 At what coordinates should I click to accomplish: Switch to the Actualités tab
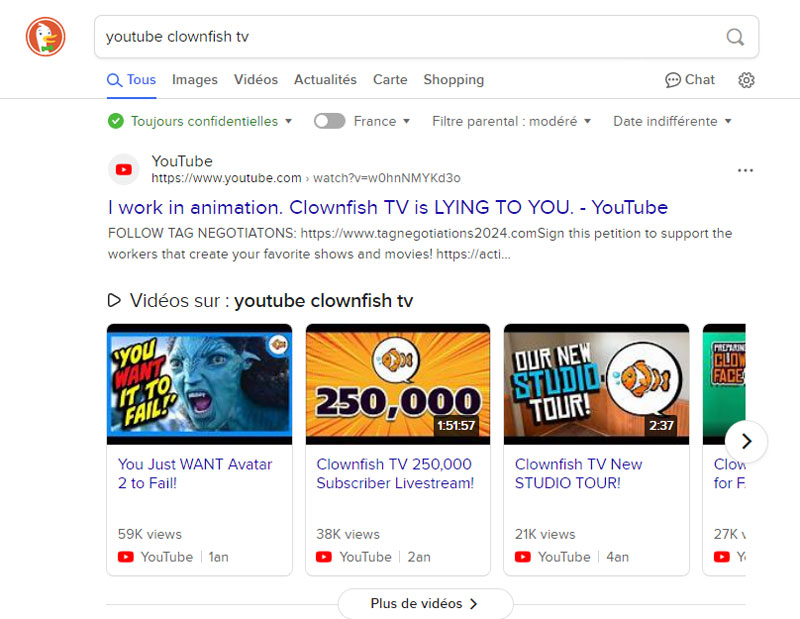(325, 80)
